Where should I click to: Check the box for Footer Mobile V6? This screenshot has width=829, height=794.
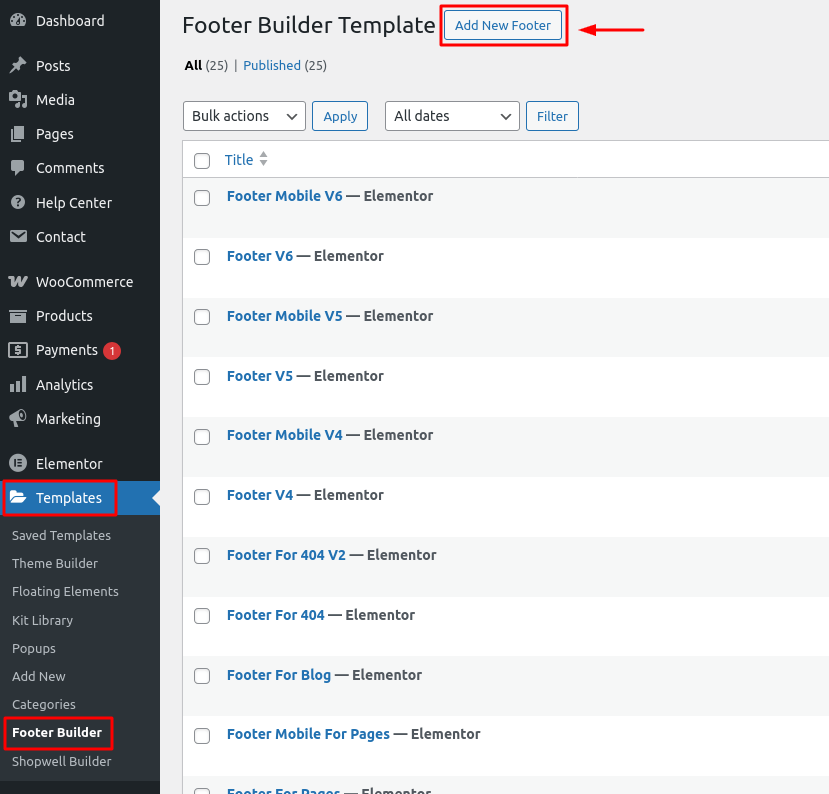202,198
